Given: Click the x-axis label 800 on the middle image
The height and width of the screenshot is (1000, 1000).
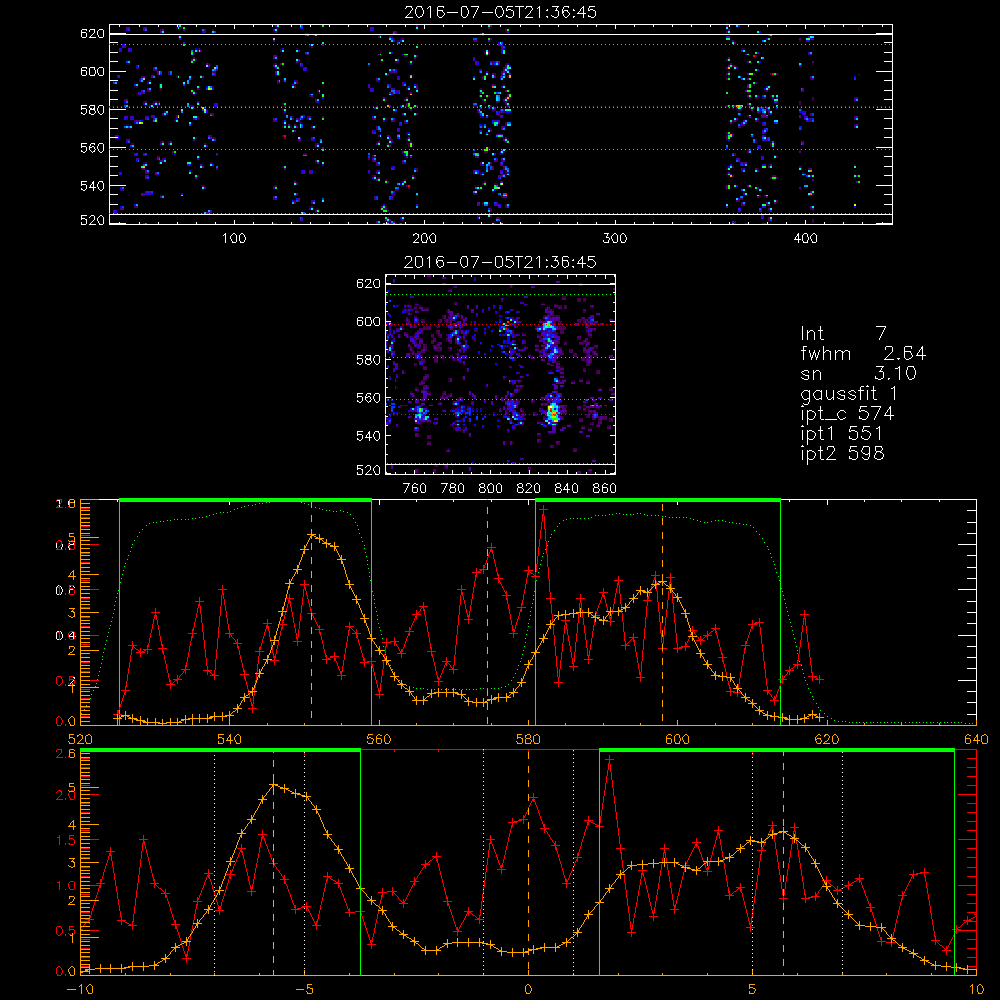Looking at the screenshot, I should click(x=490, y=489).
